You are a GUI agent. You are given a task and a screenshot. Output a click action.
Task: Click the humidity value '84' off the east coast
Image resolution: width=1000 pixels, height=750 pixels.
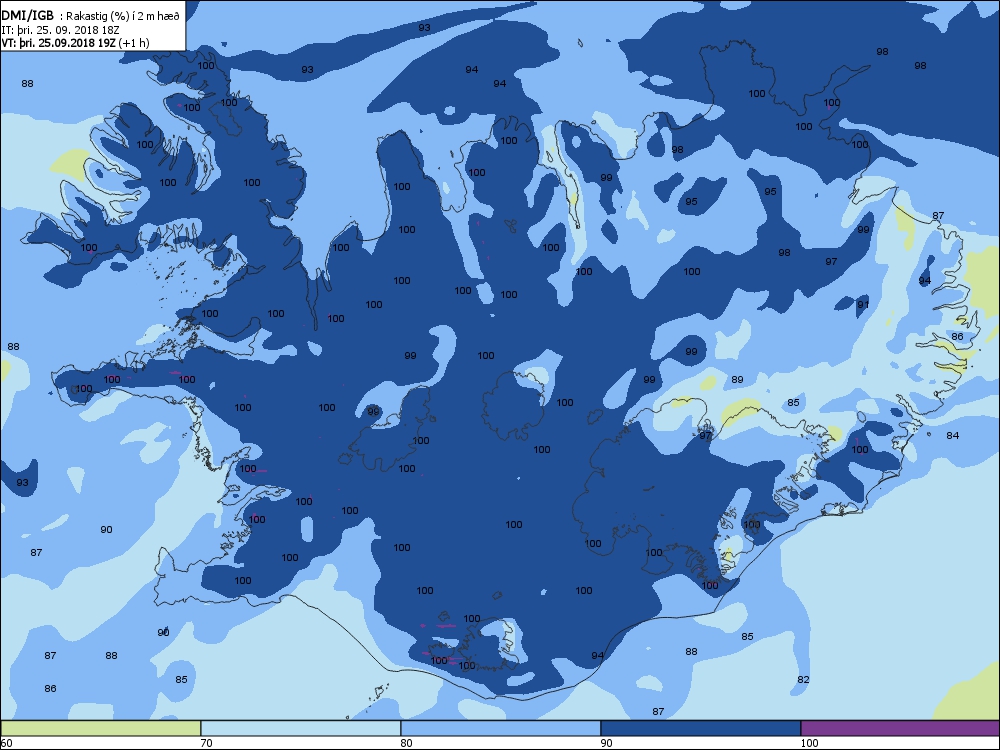coord(952,436)
